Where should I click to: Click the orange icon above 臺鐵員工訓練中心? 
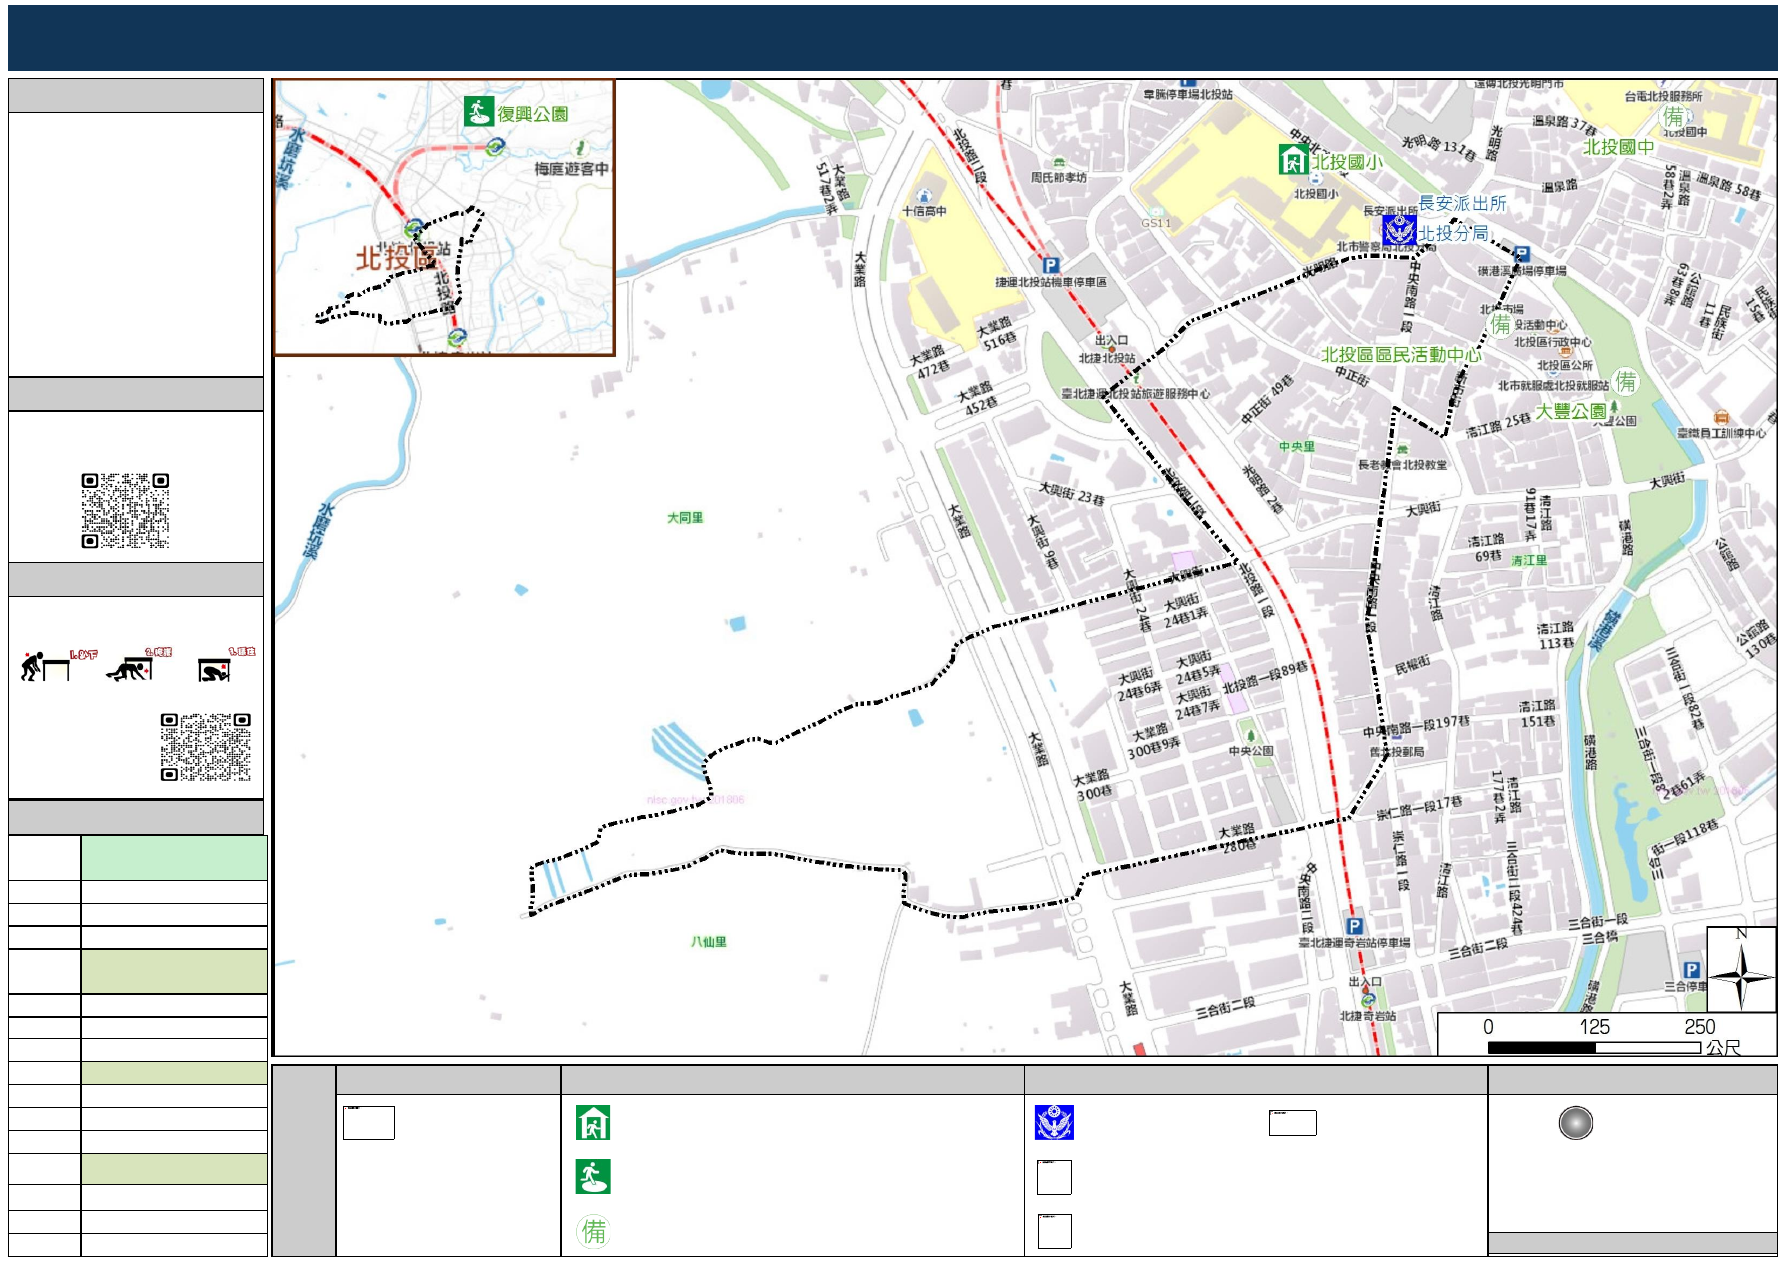pyautogui.click(x=1721, y=416)
